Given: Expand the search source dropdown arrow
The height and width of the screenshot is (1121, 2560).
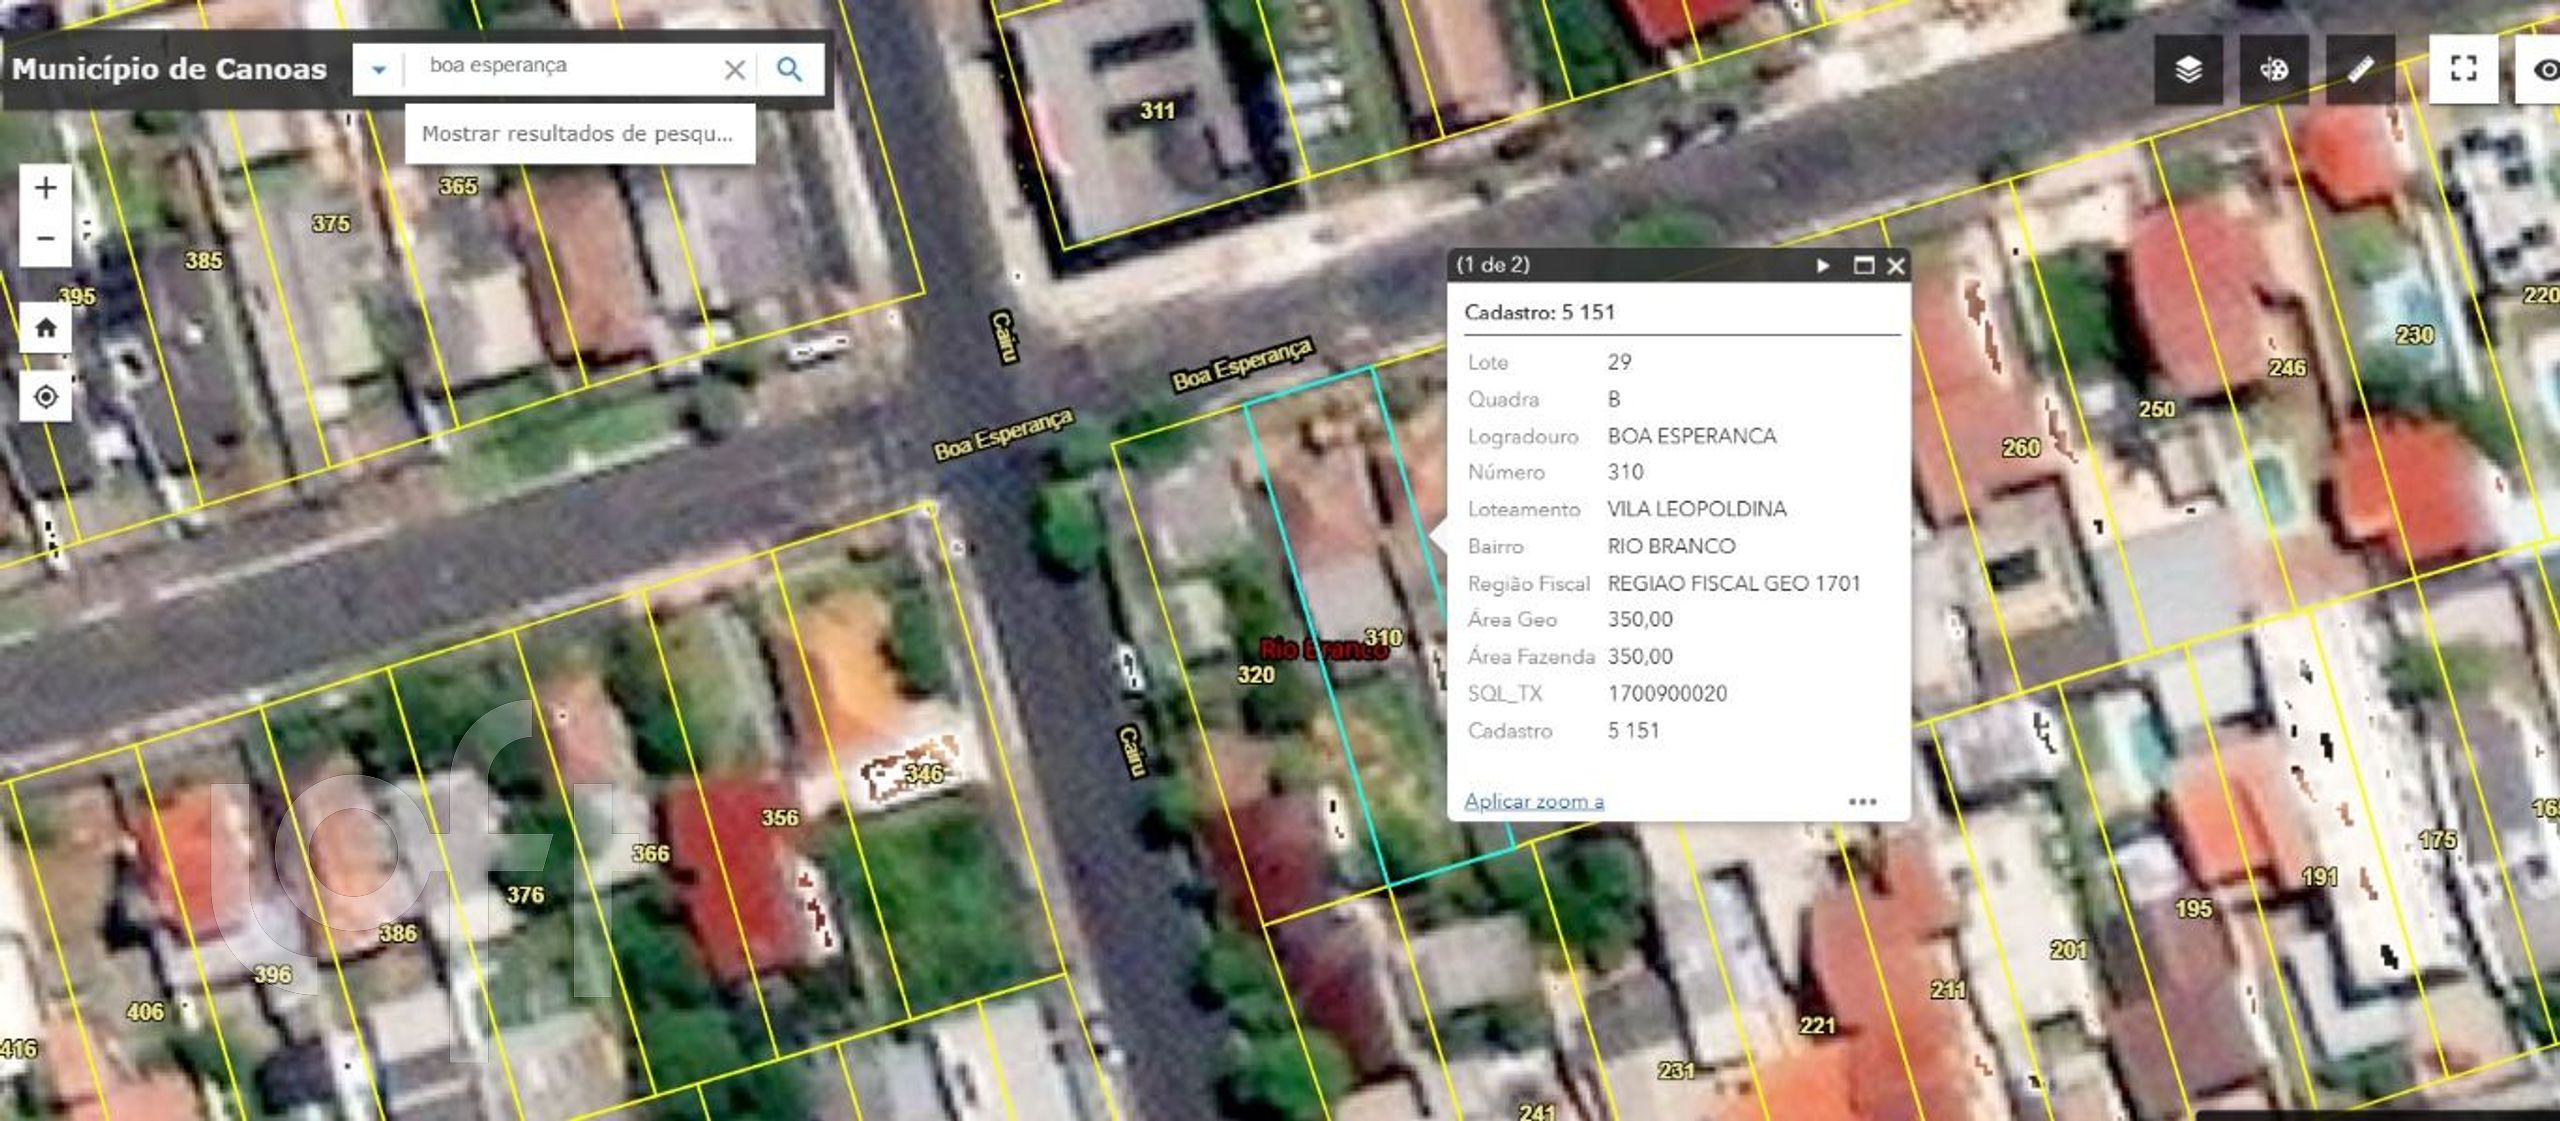Looking at the screenshot, I should click(378, 69).
